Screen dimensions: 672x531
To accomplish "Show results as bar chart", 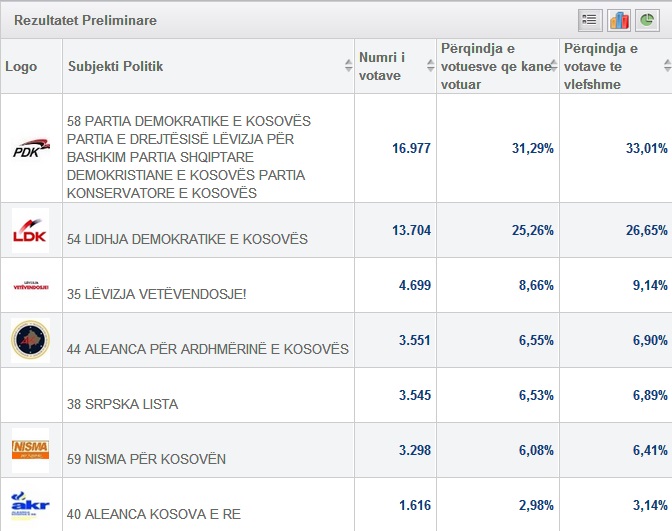I will pyautogui.click(x=619, y=19).
